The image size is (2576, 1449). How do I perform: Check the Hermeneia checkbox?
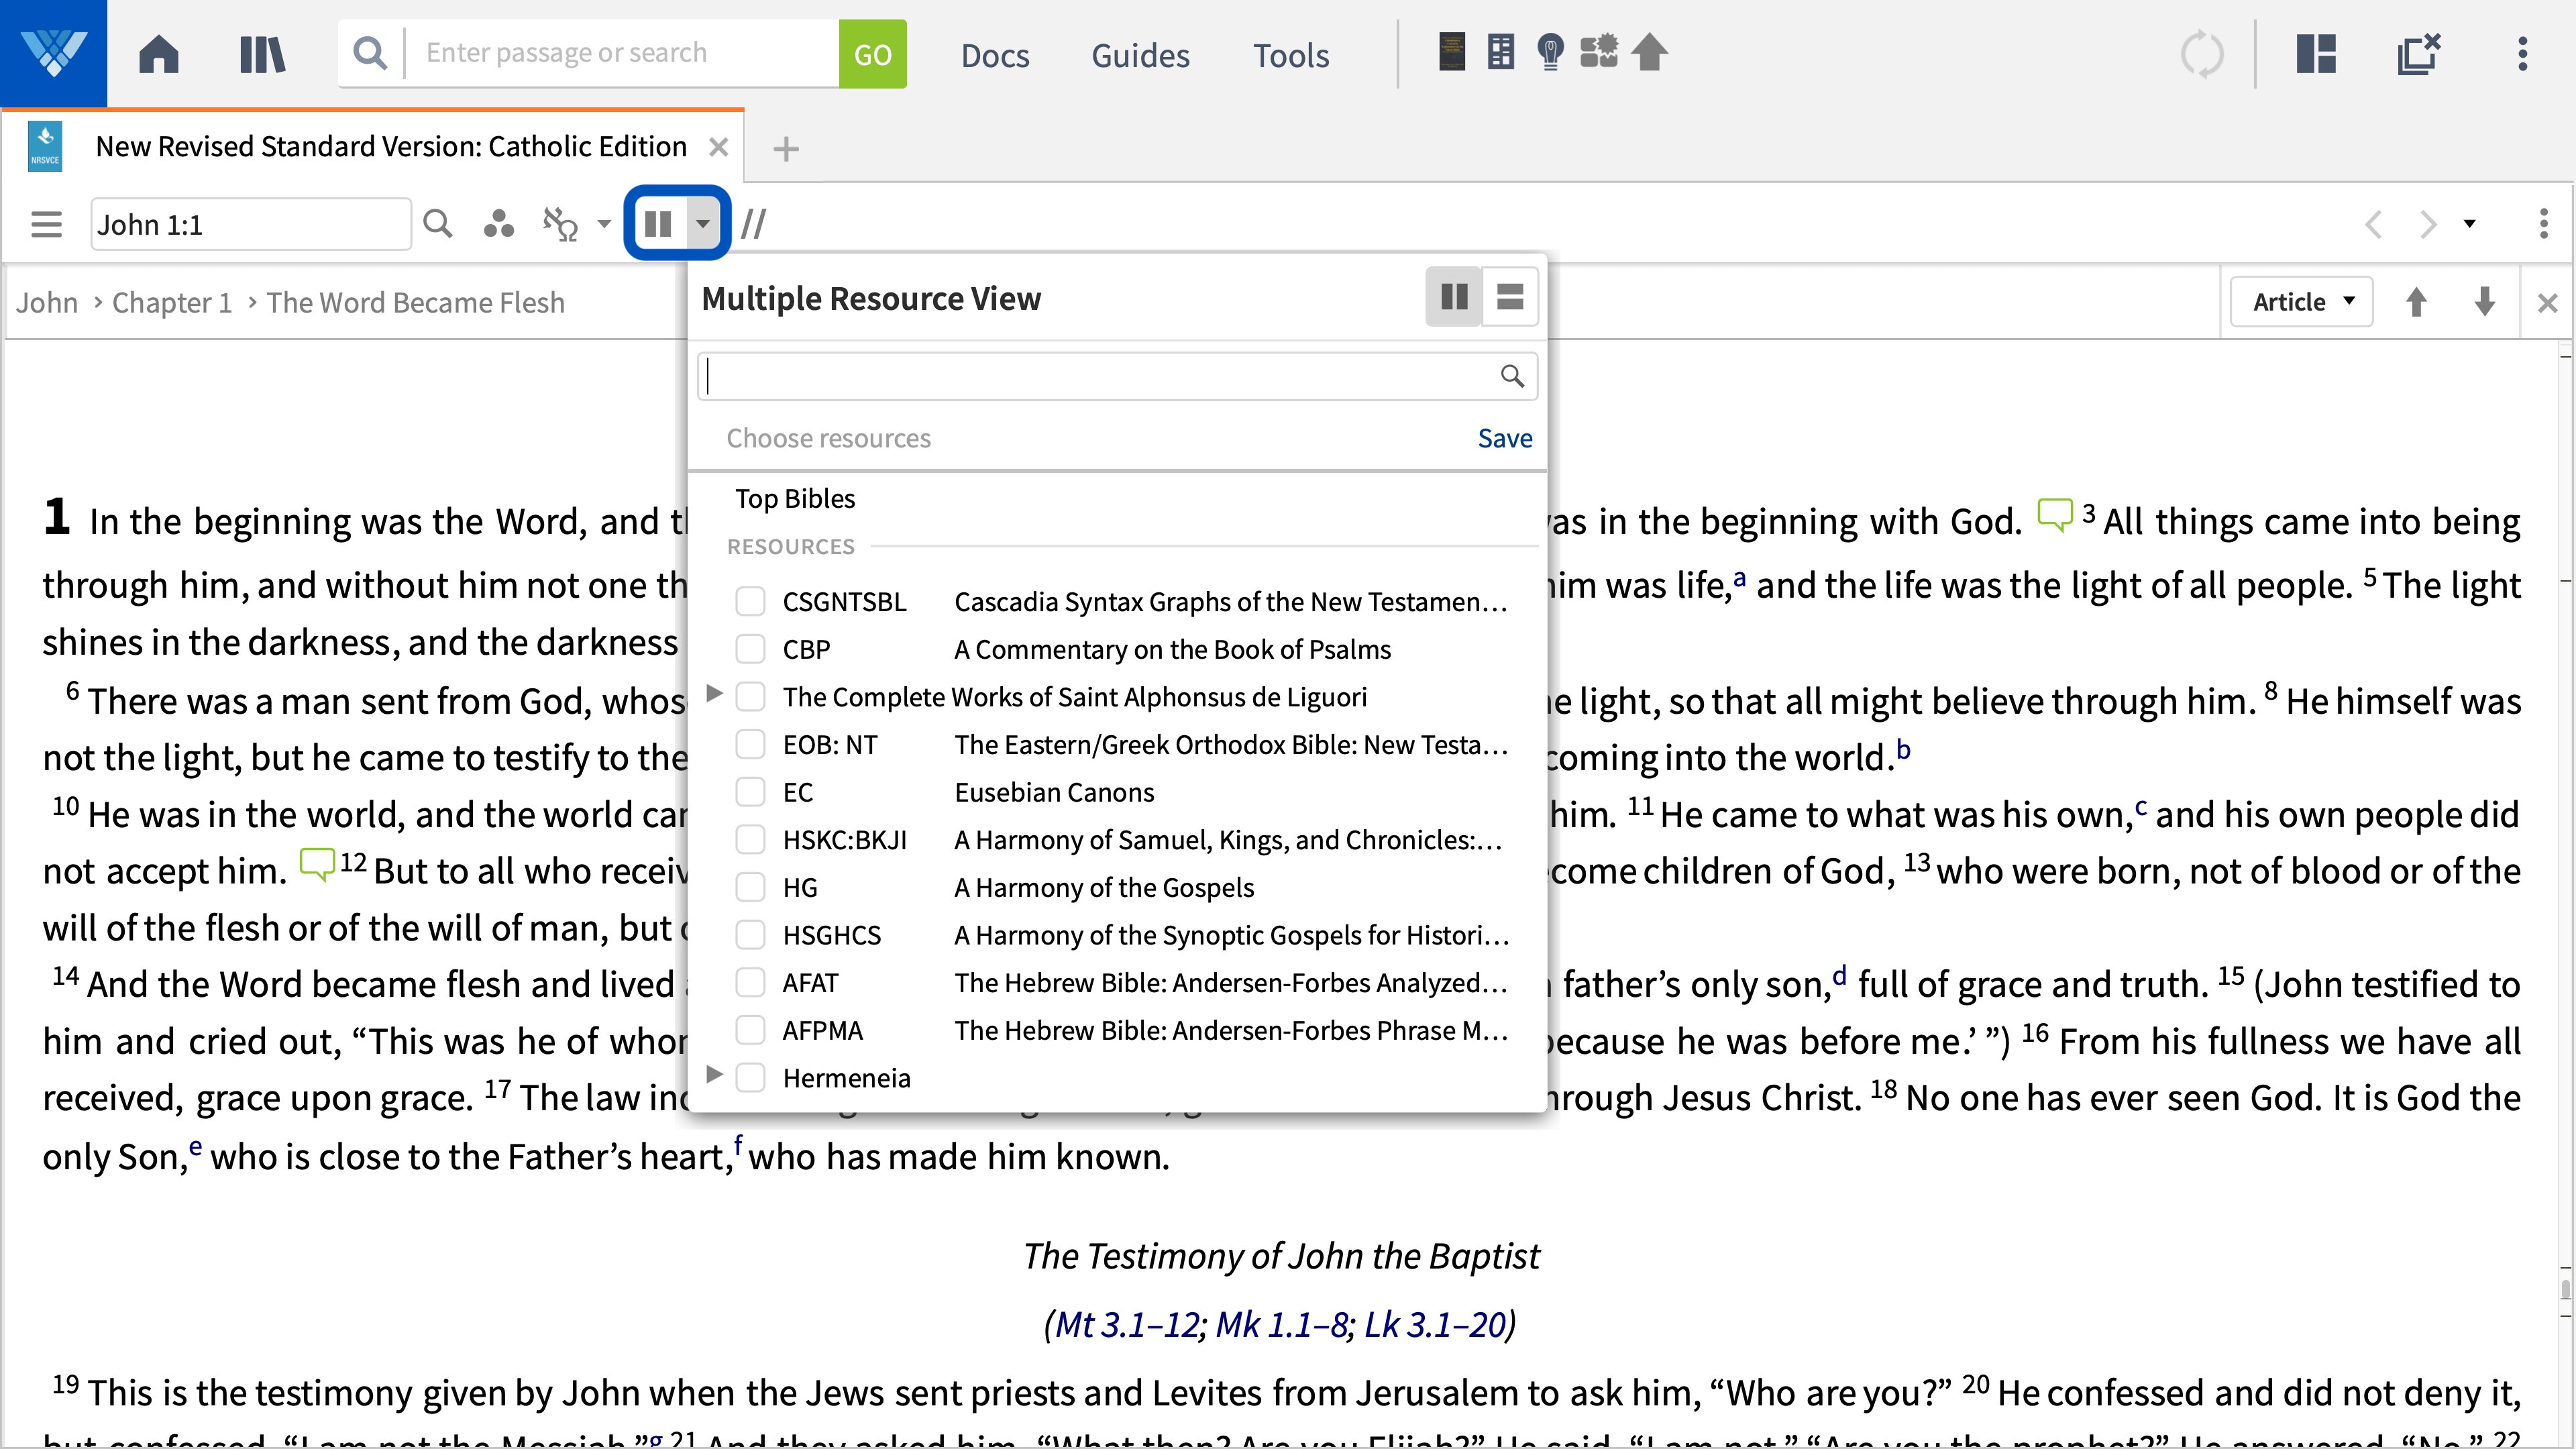point(750,1077)
